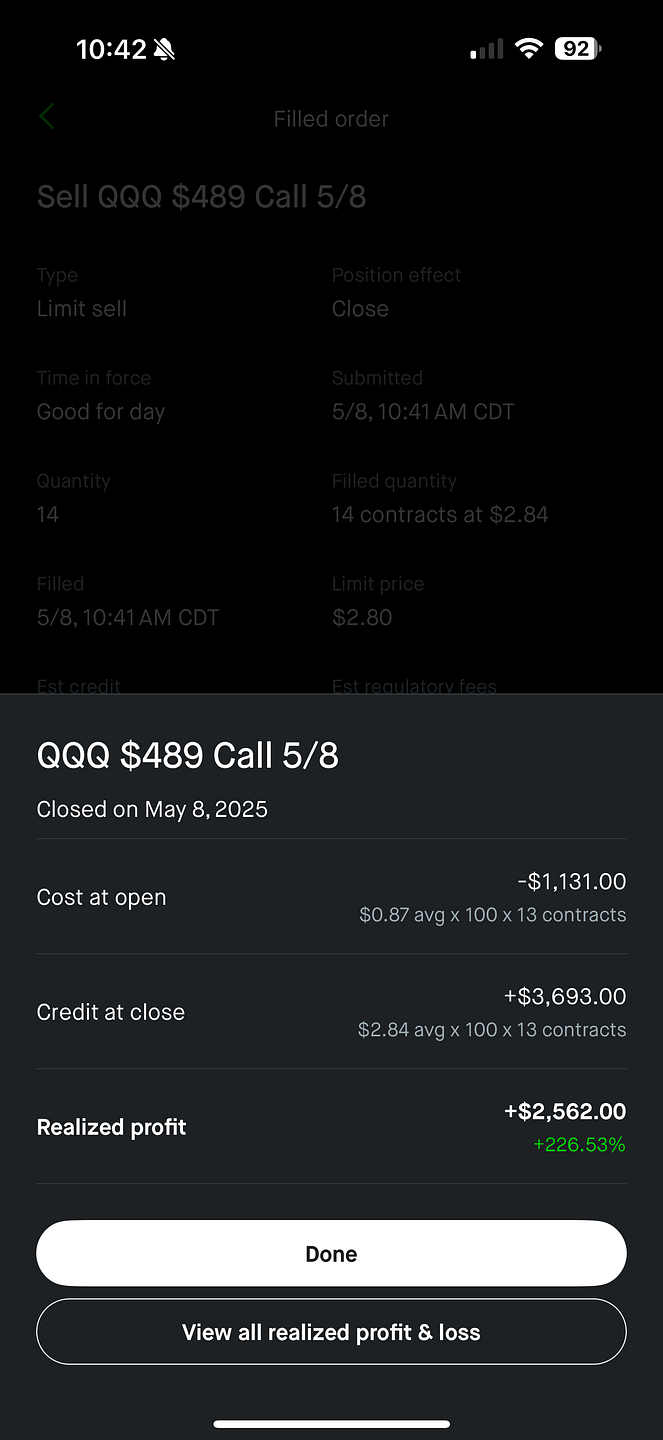
Task: Tap the battery level indicator
Action: [578, 48]
